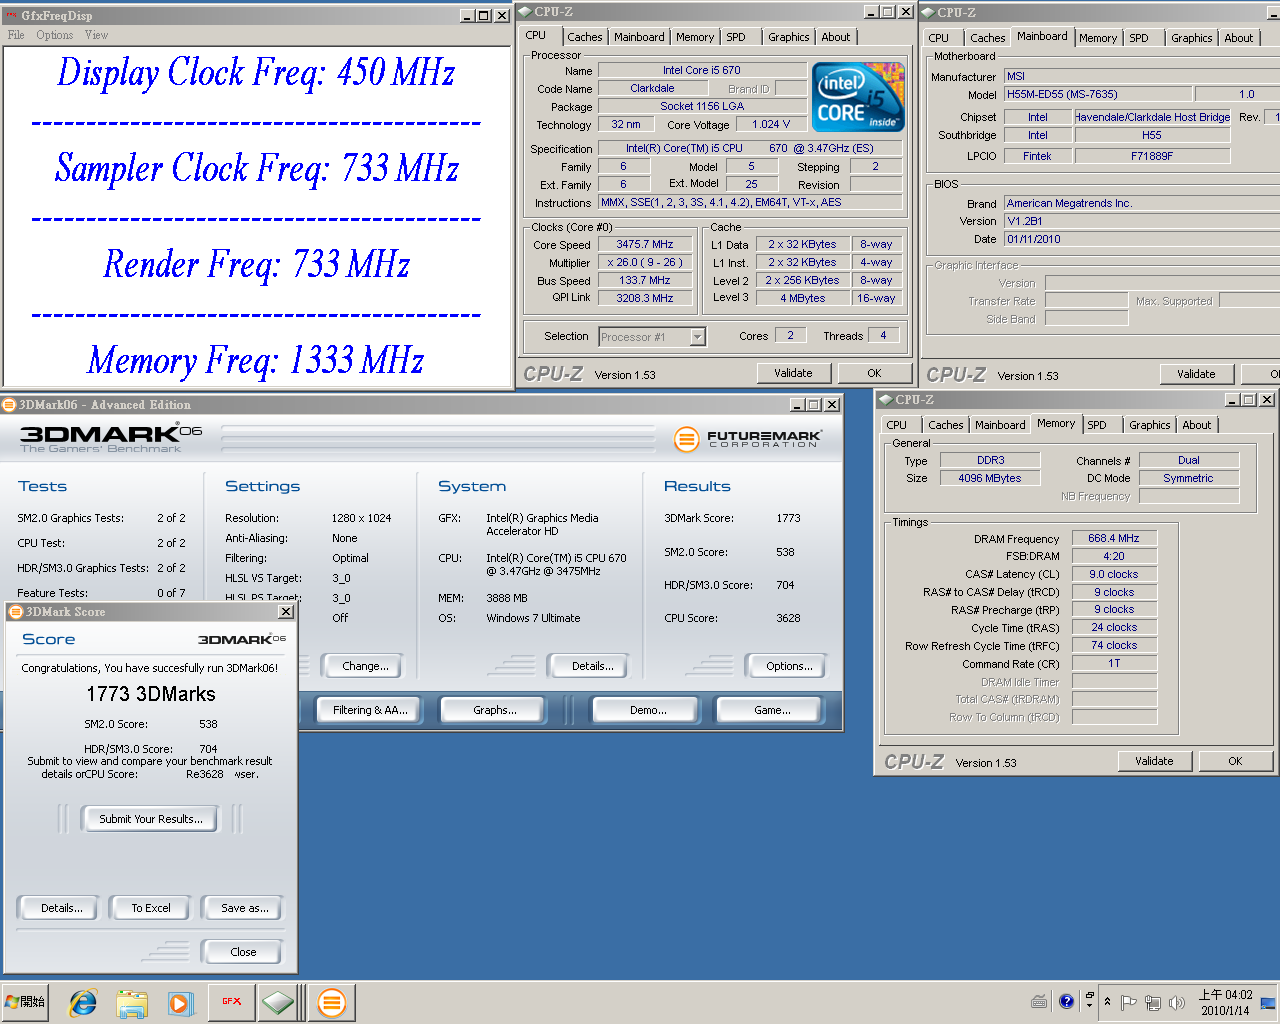1280x1024 pixels.
Task: Click the Intel Core i5 inside logo
Action: (x=858, y=97)
